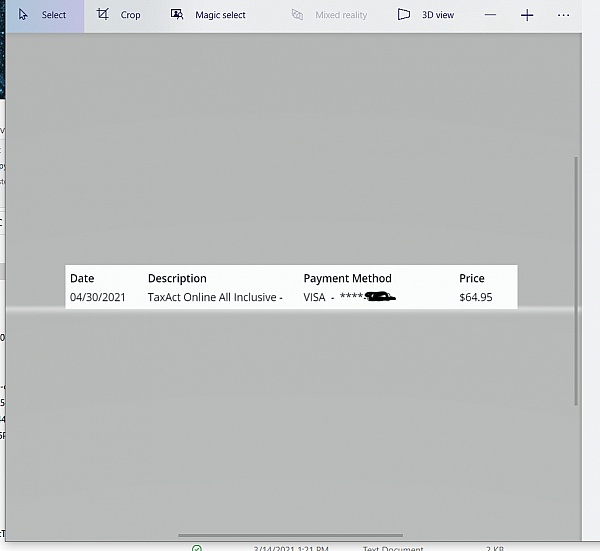The width and height of the screenshot is (600, 551).
Task: Click the green sync checkmark status icon
Action: pos(197,548)
